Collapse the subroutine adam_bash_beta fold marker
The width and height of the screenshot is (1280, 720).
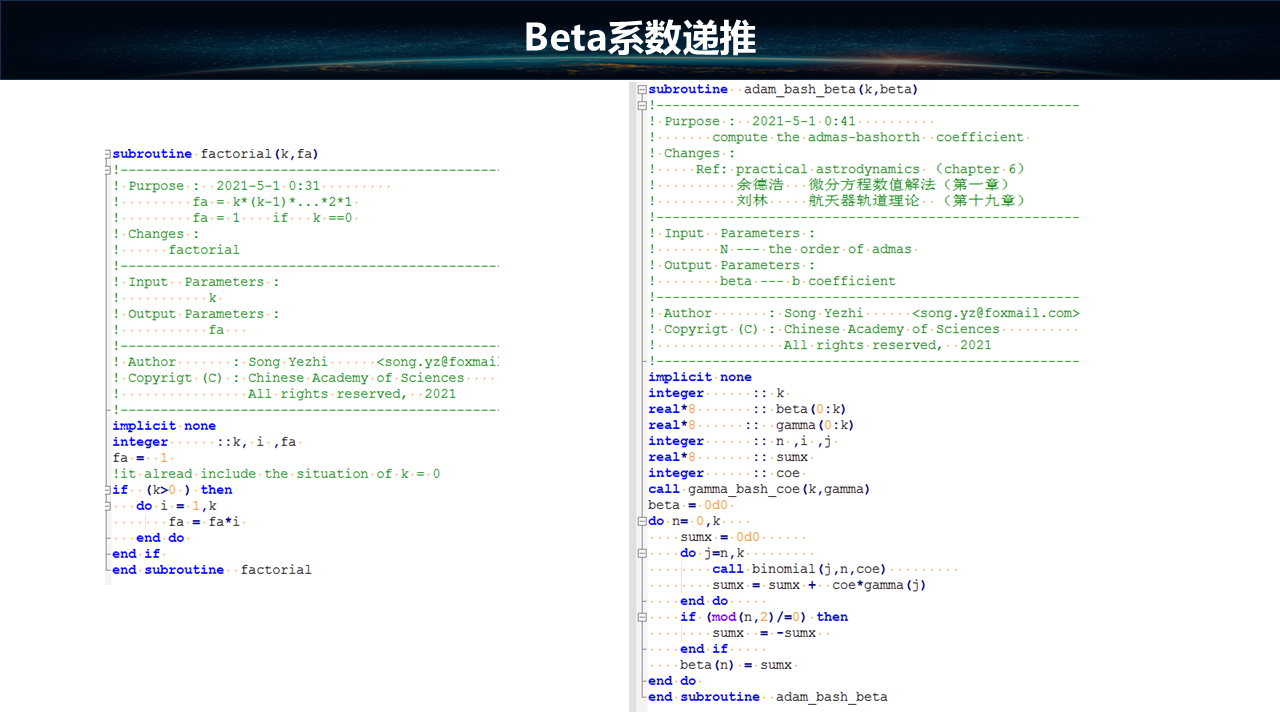tap(644, 89)
